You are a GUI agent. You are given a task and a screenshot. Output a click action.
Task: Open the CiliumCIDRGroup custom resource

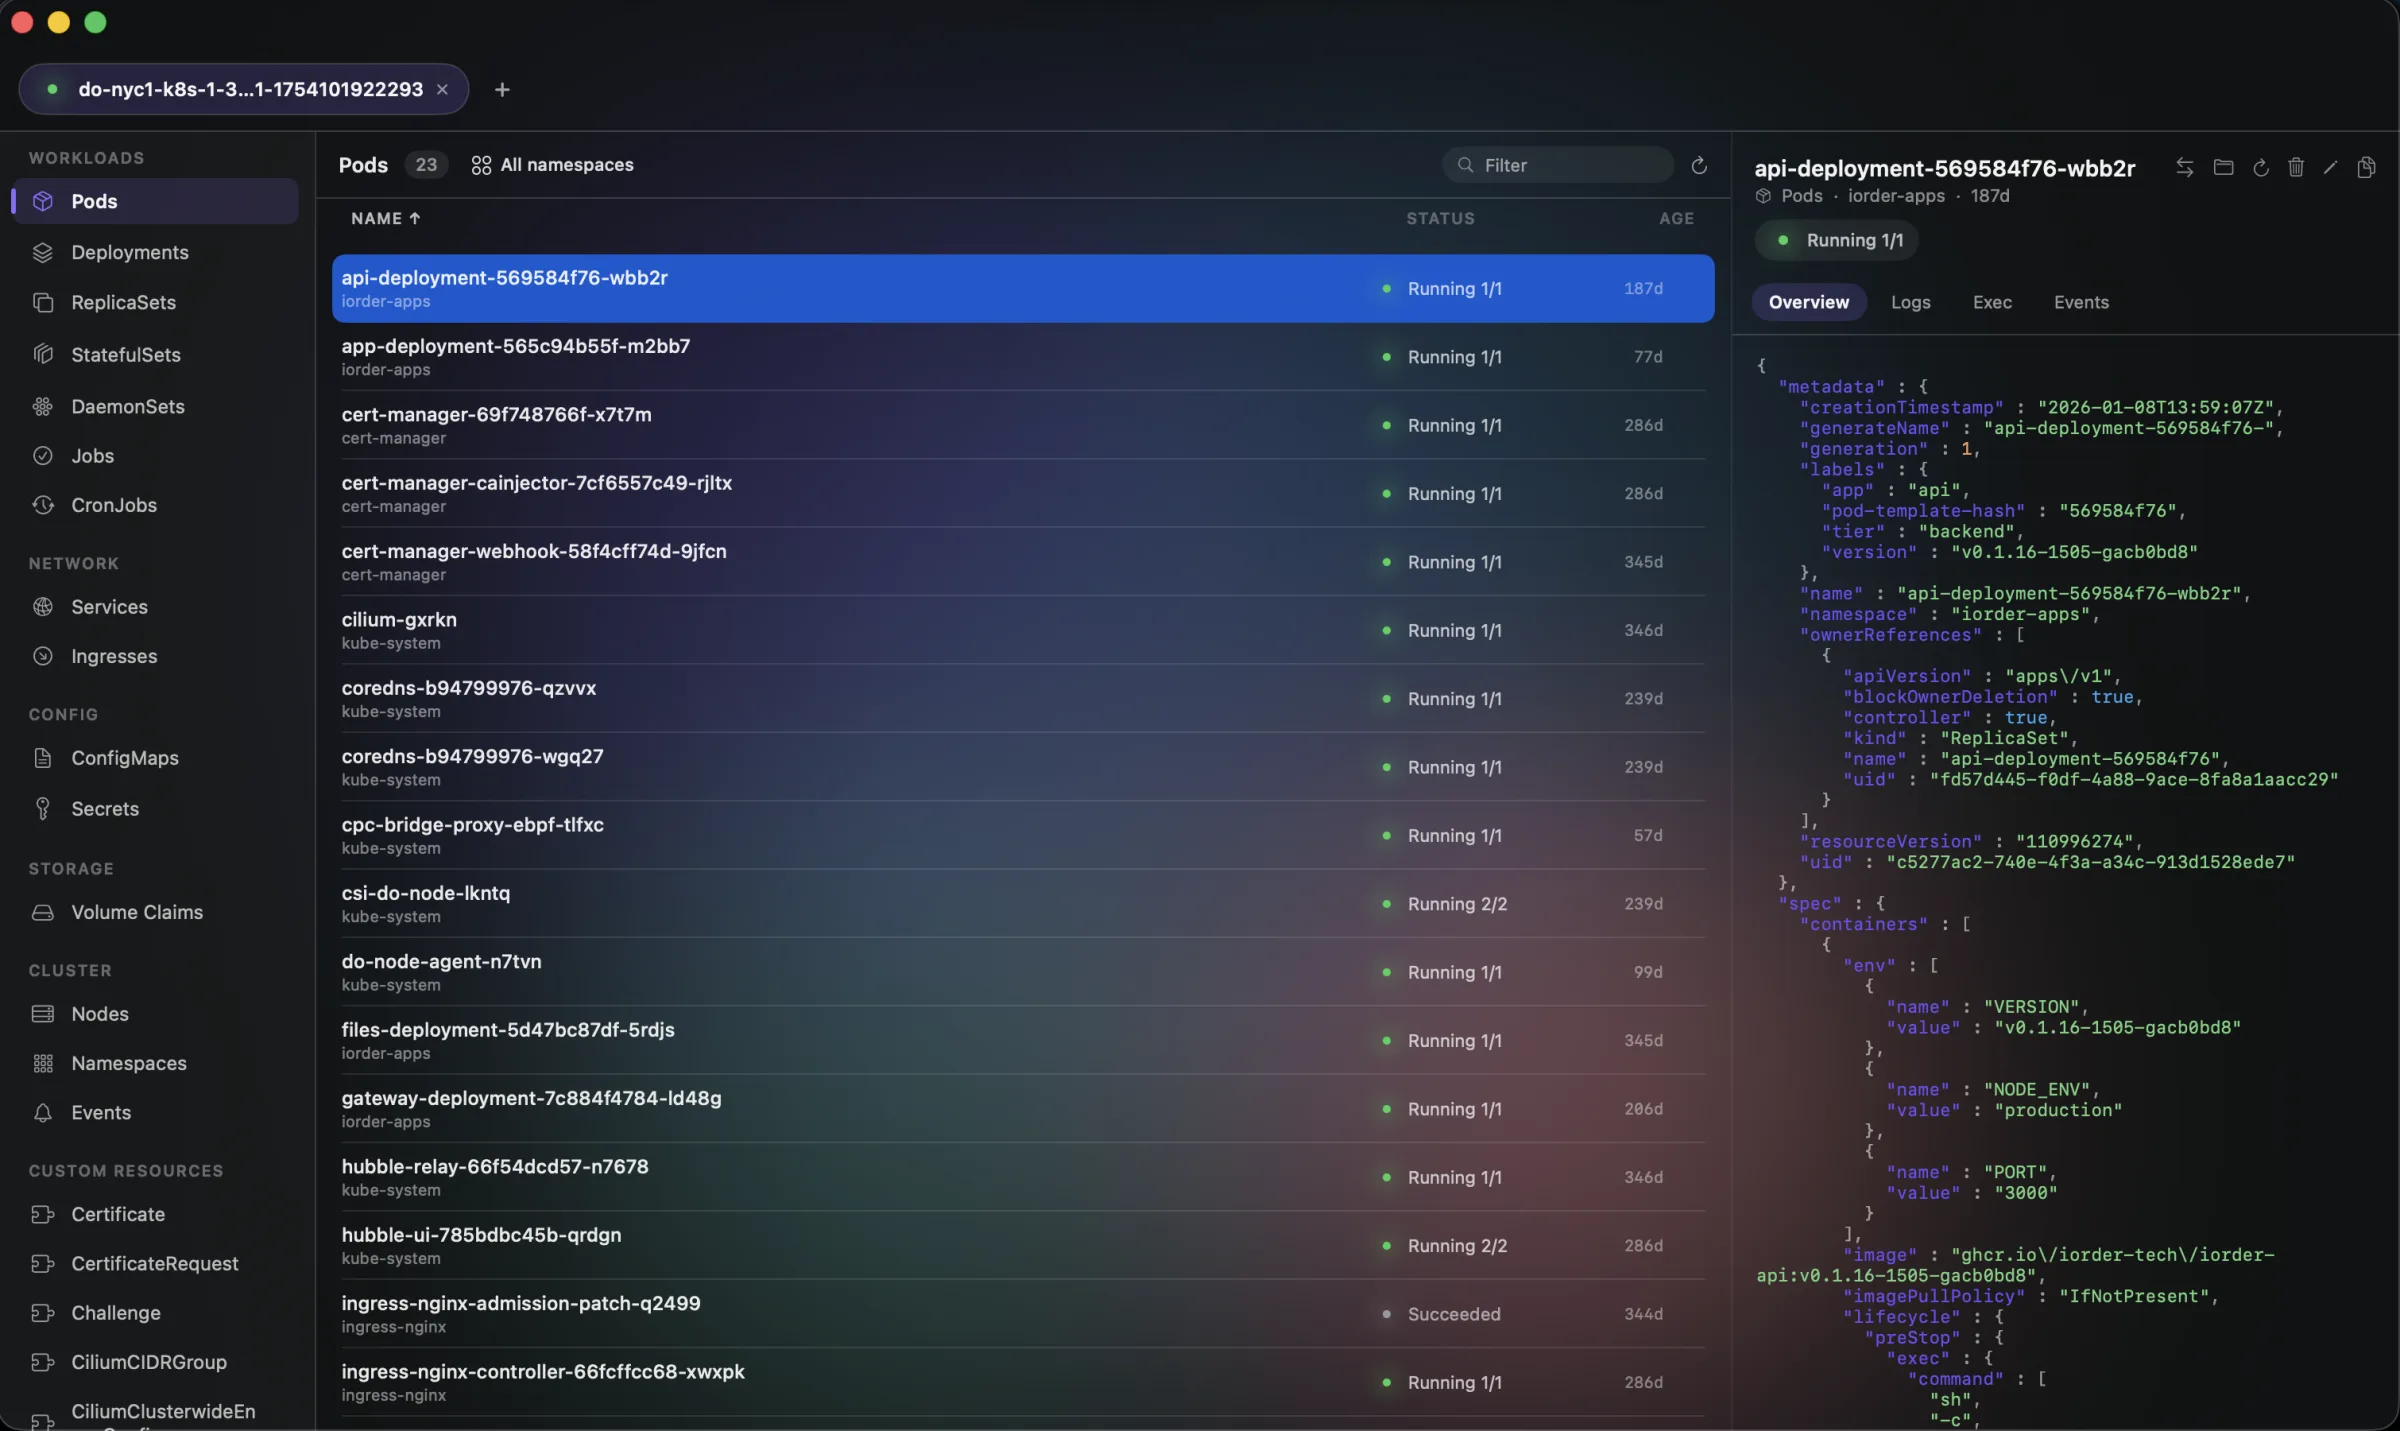point(155,1363)
